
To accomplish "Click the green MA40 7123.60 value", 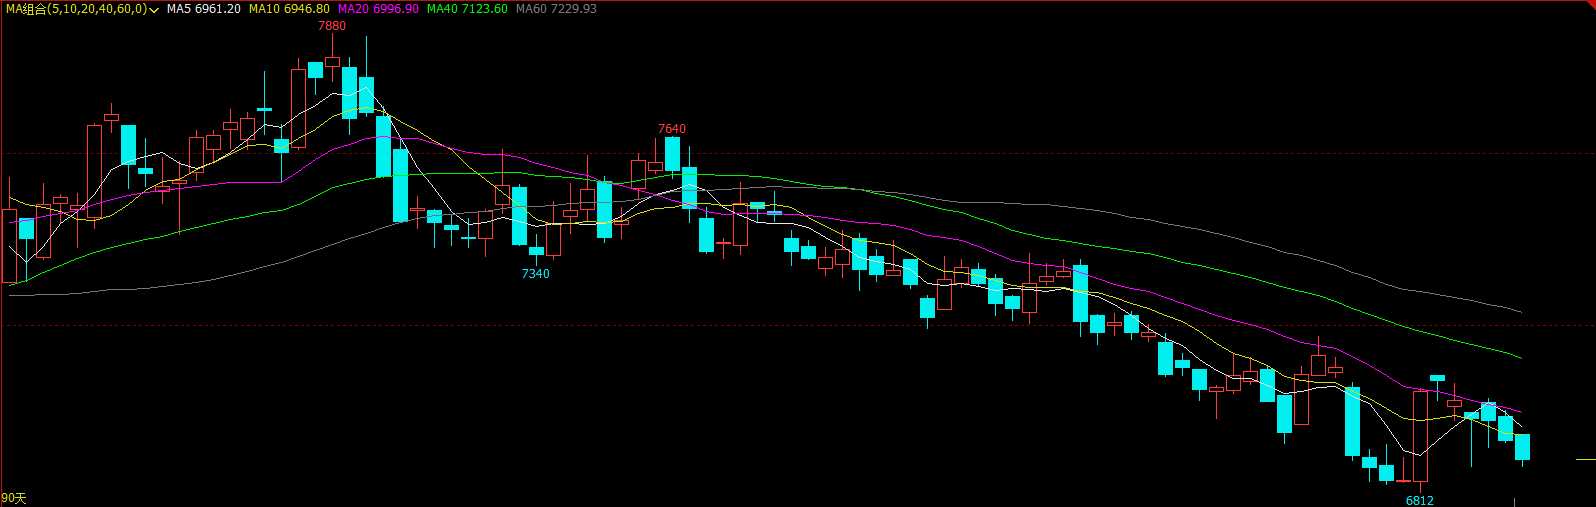I will click(x=467, y=9).
